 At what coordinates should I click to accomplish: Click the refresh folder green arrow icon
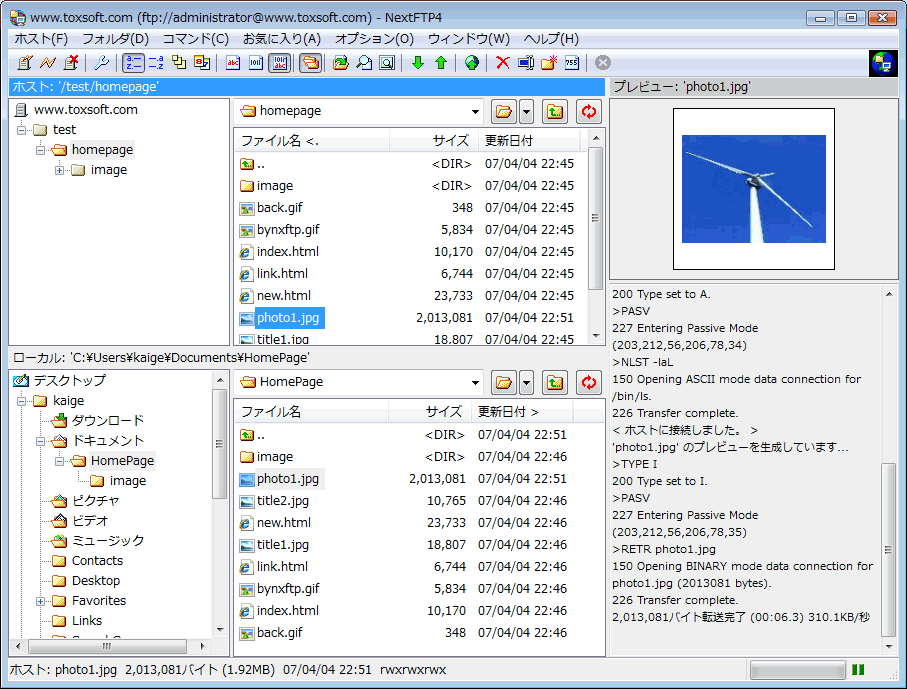(x=341, y=62)
